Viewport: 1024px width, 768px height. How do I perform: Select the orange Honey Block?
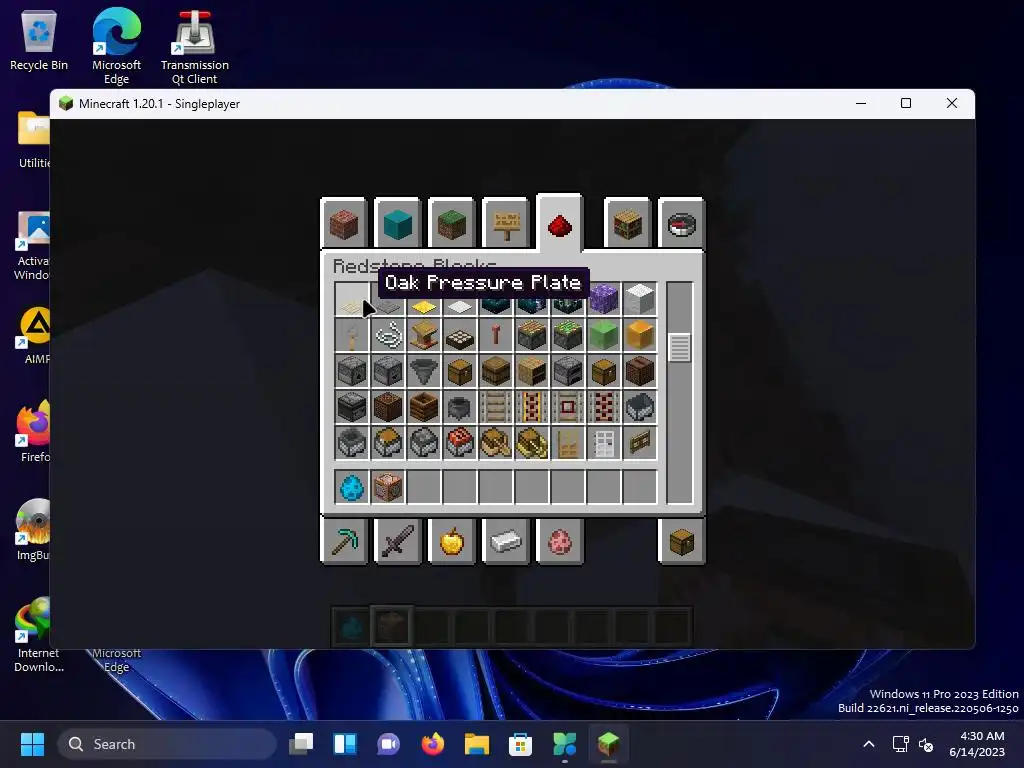coord(639,336)
